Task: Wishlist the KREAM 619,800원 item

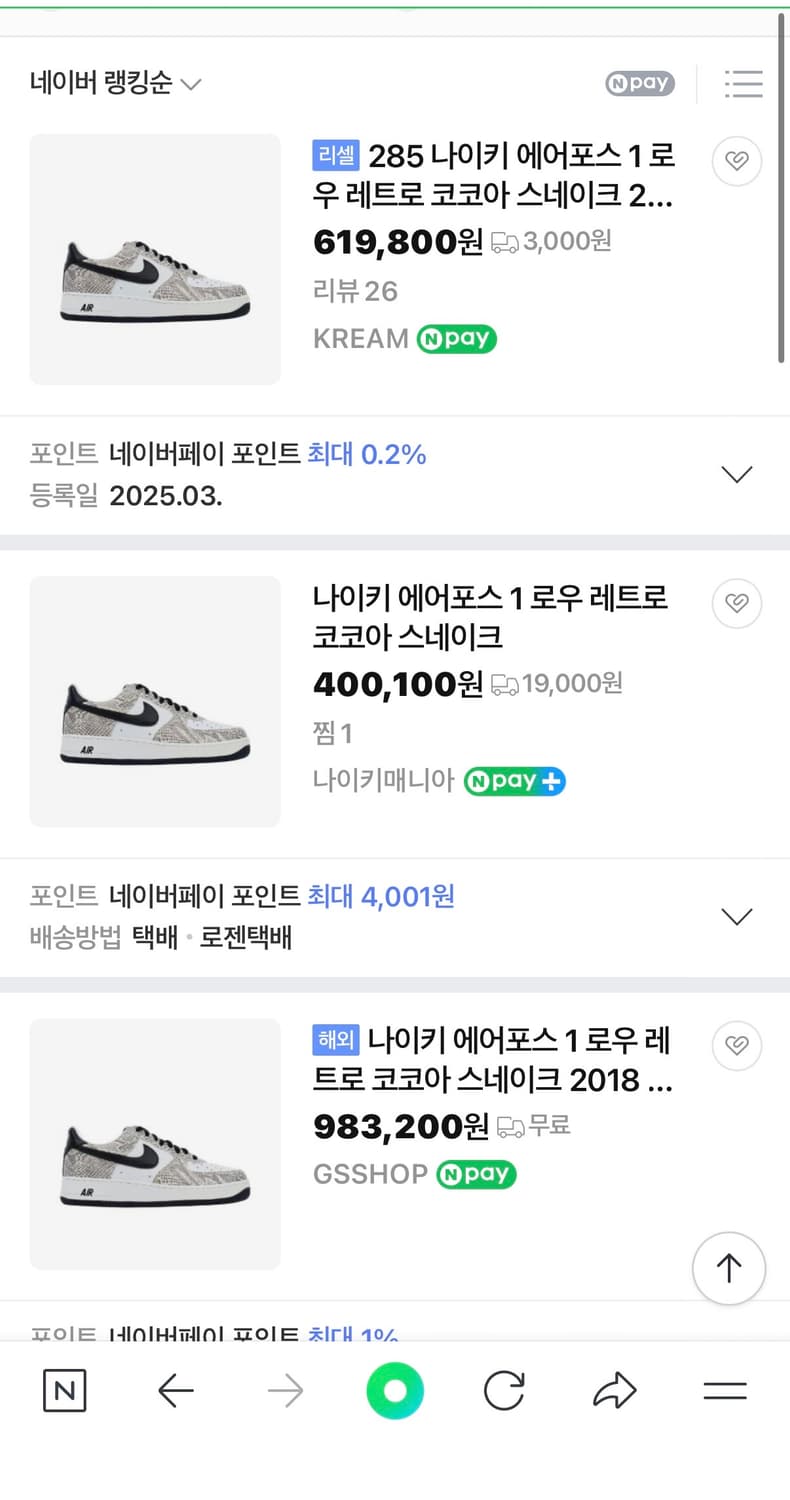Action: [737, 161]
